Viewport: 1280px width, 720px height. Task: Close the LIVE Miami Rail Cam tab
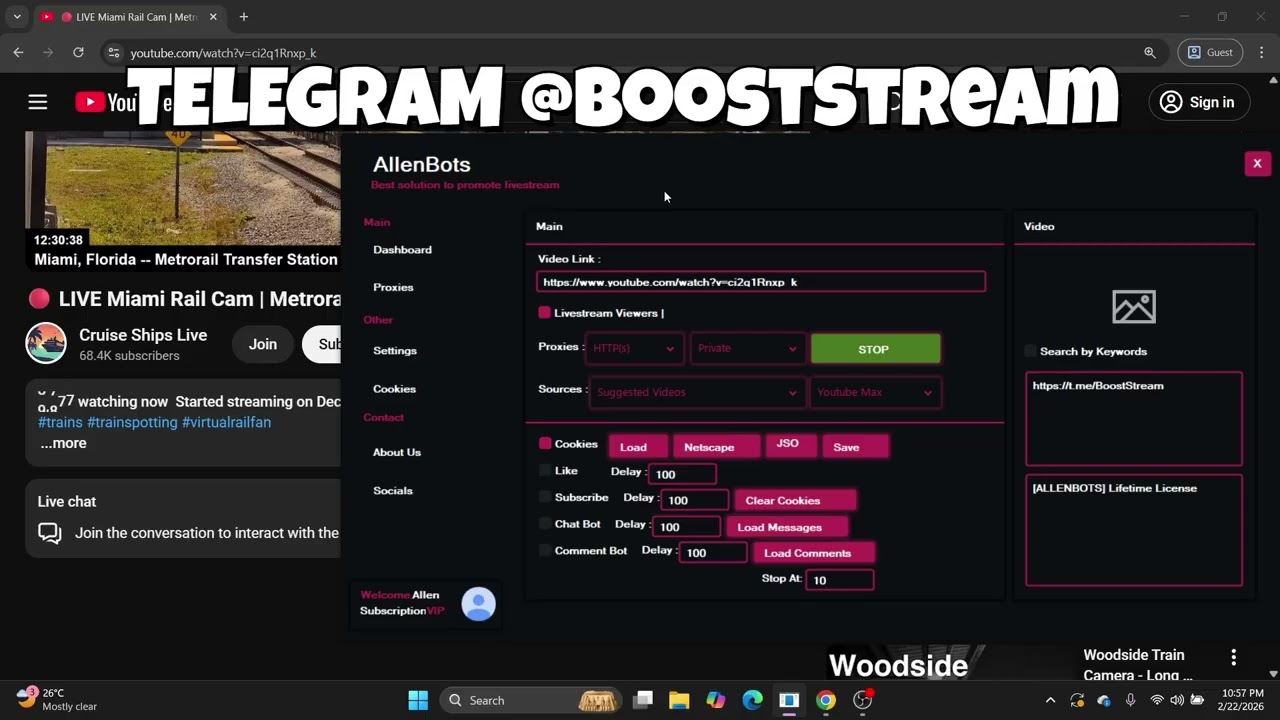[213, 17]
